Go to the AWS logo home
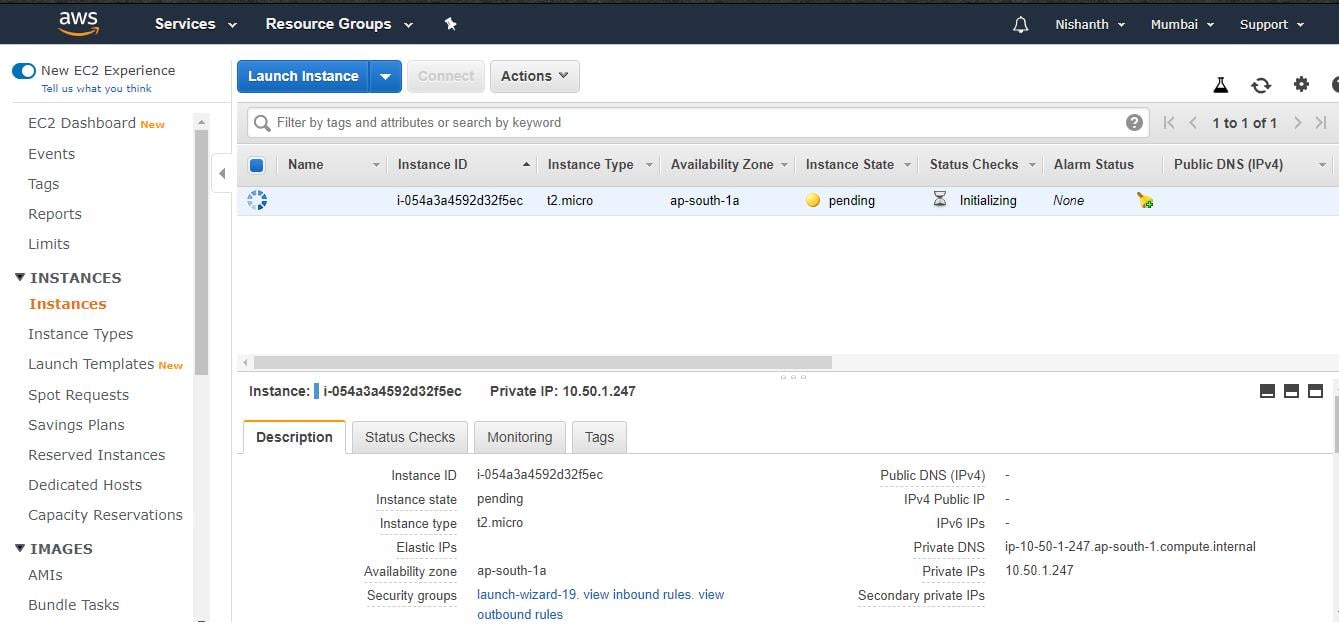The image size is (1339, 630). 78,24
